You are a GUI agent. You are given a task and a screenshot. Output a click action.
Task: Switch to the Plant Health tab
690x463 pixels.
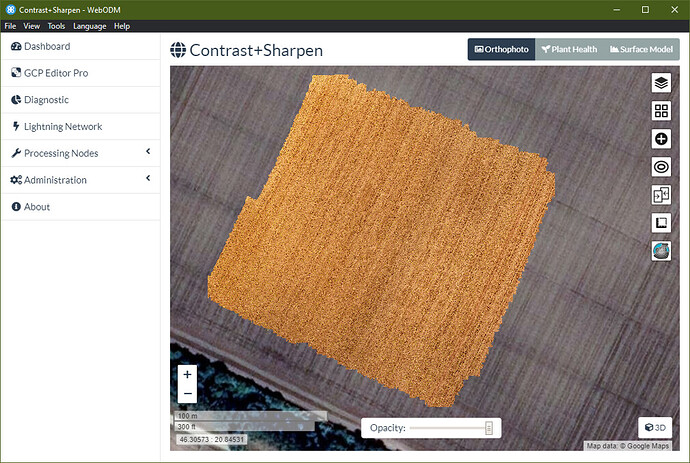[569, 49]
